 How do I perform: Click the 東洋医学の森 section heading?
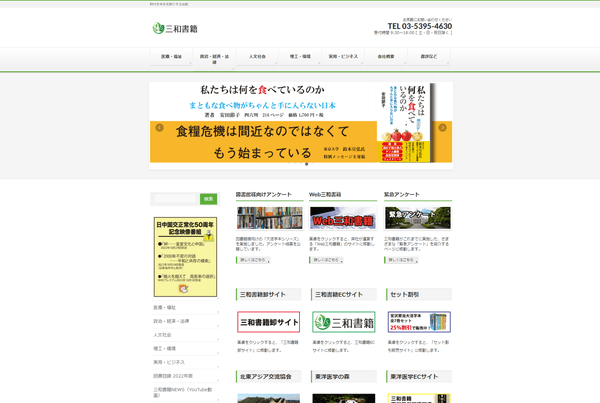[x=332, y=377]
